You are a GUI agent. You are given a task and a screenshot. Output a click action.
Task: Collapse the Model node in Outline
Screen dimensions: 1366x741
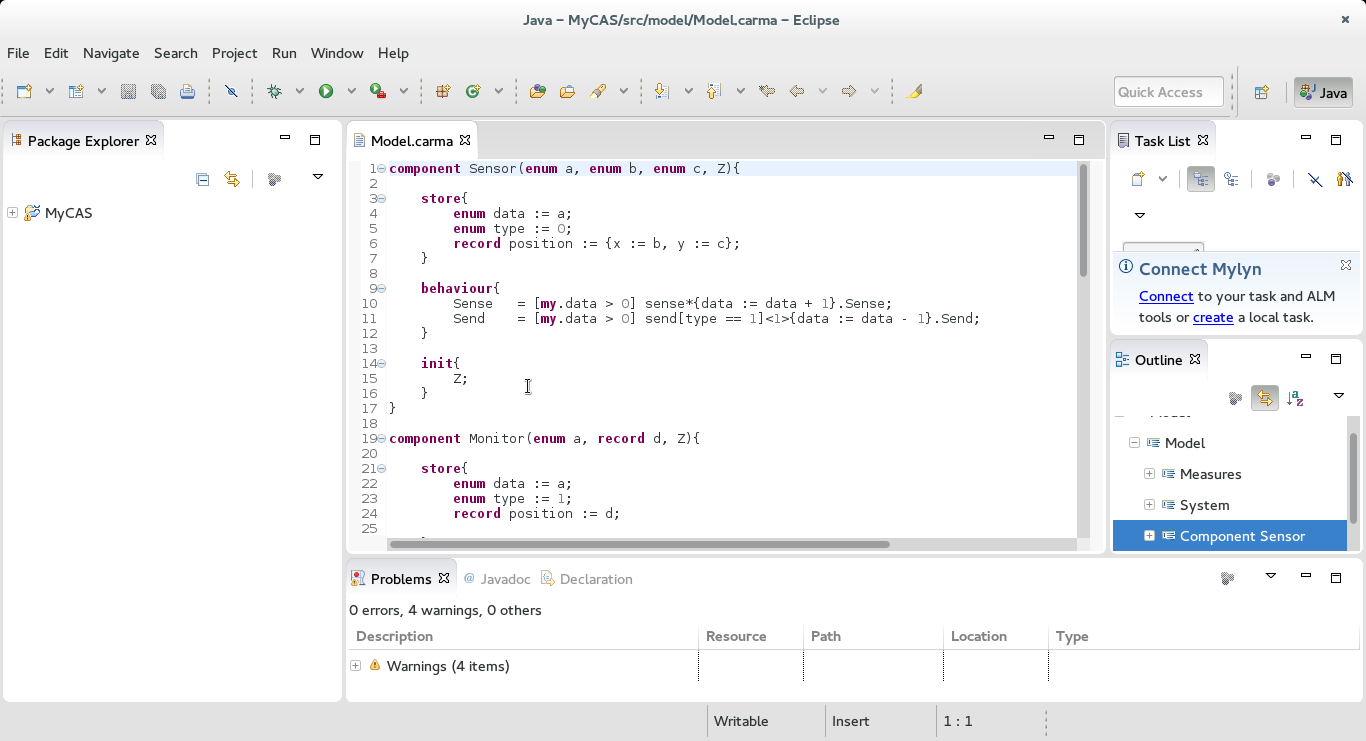pyautogui.click(x=1134, y=442)
